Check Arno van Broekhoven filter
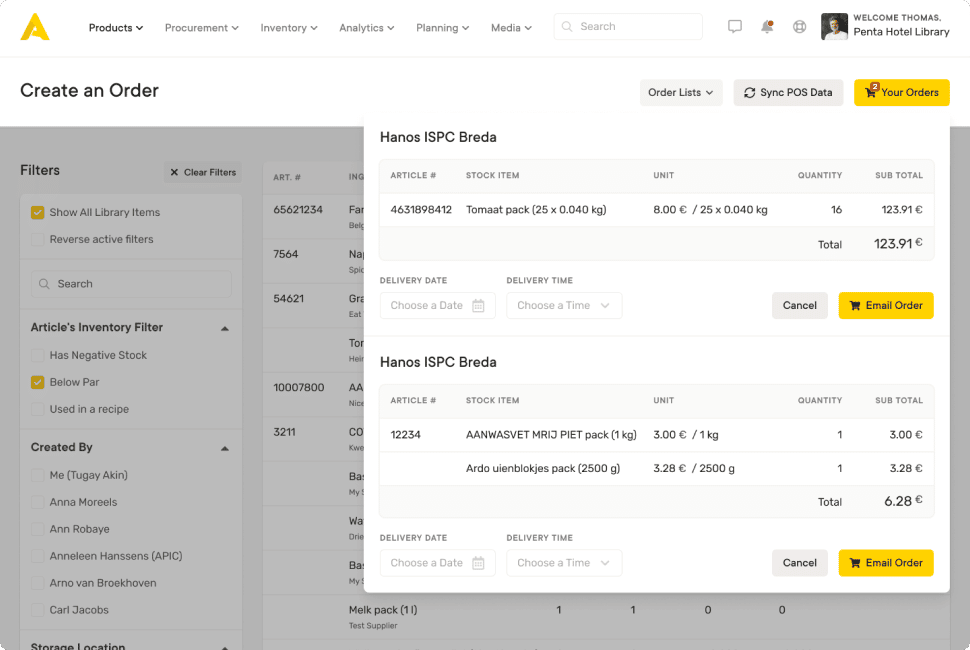 coord(37,583)
